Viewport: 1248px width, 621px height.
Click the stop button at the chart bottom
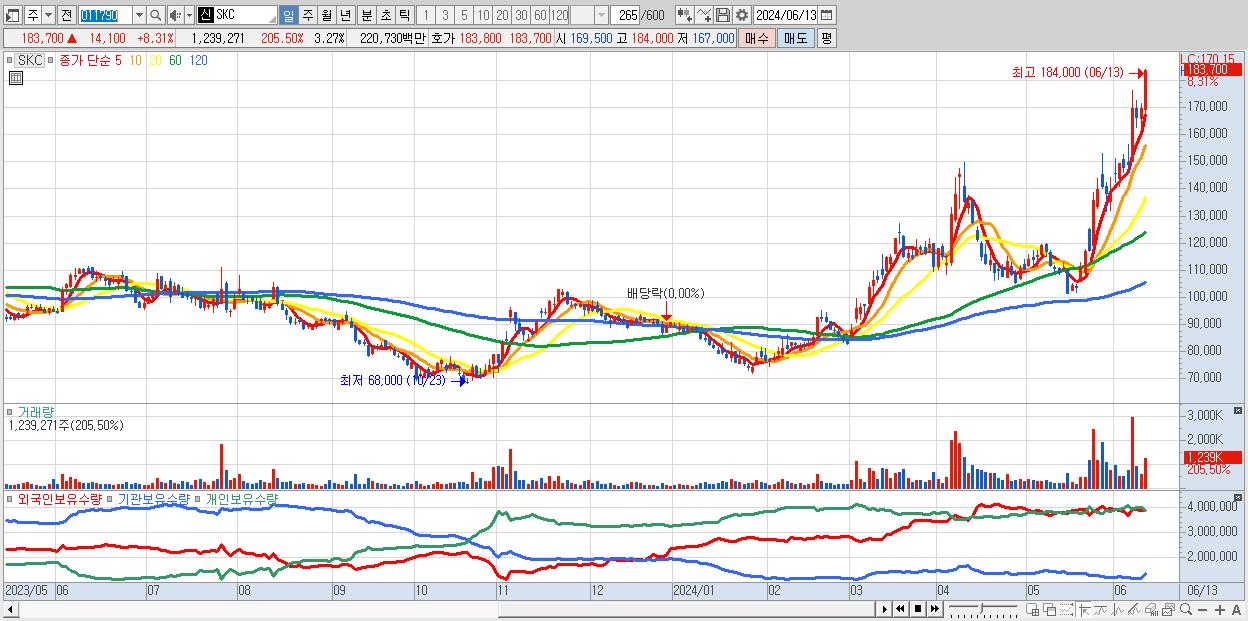tap(917, 609)
